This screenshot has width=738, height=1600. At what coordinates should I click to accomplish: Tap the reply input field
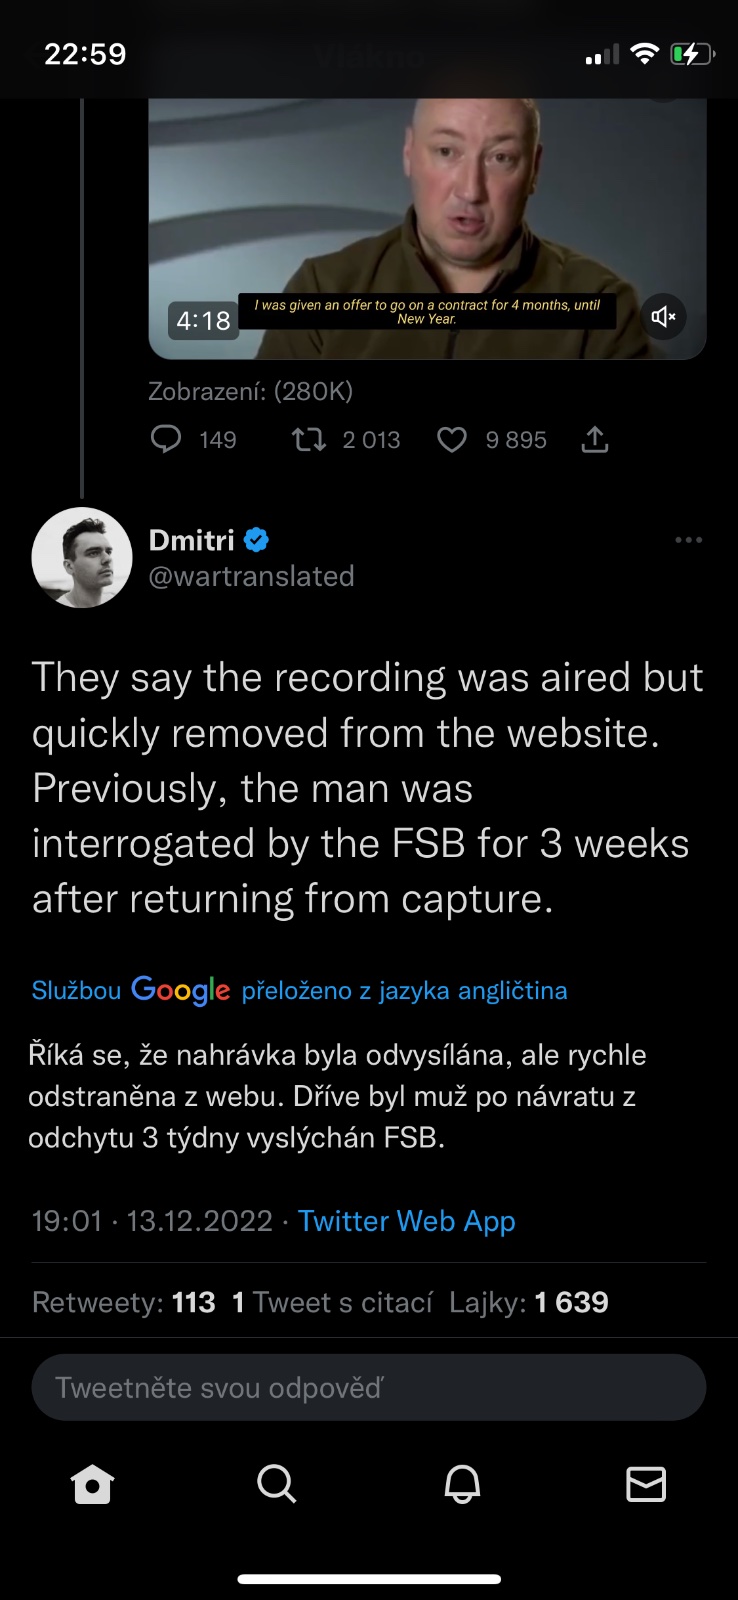(369, 1387)
